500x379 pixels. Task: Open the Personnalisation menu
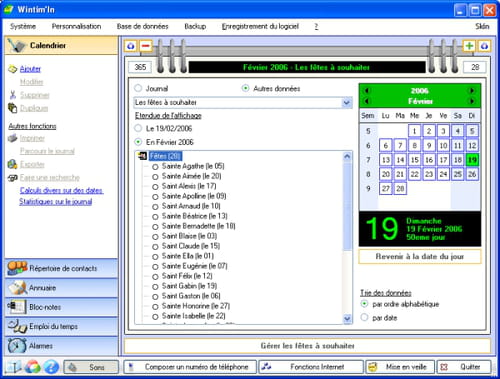76,26
